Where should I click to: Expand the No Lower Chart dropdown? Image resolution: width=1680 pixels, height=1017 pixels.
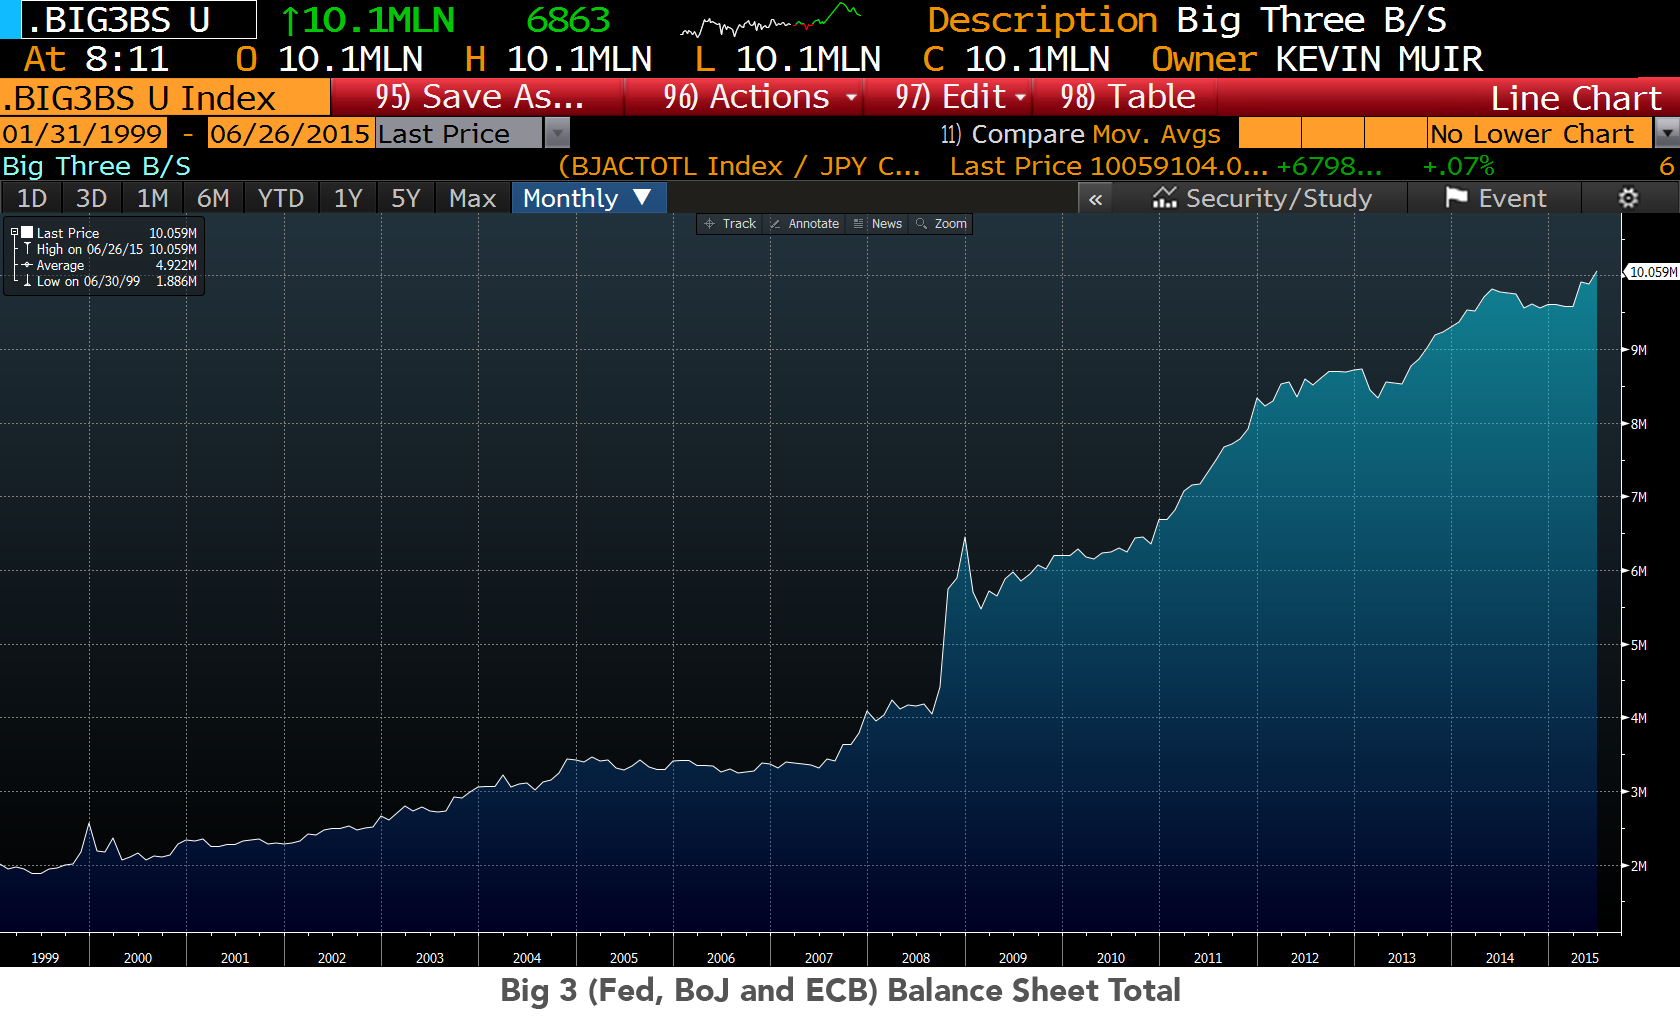pyautogui.click(x=1667, y=133)
